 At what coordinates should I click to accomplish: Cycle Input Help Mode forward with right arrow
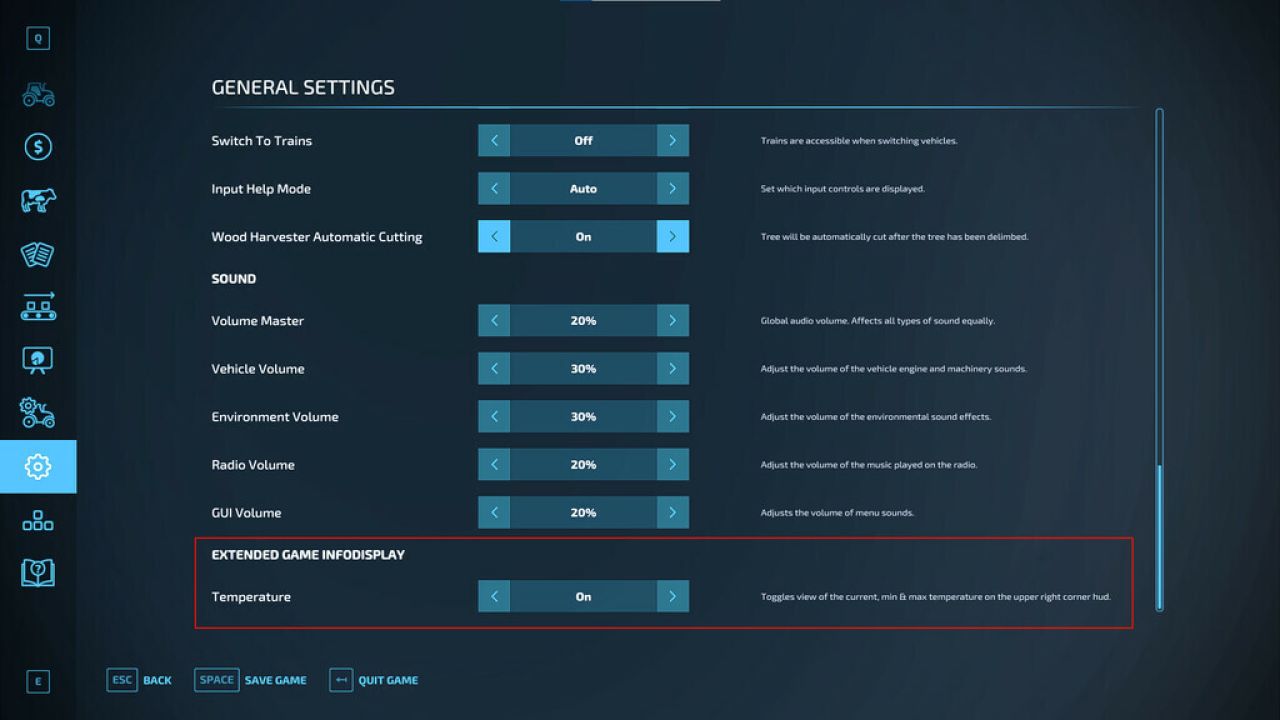point(673,188)
